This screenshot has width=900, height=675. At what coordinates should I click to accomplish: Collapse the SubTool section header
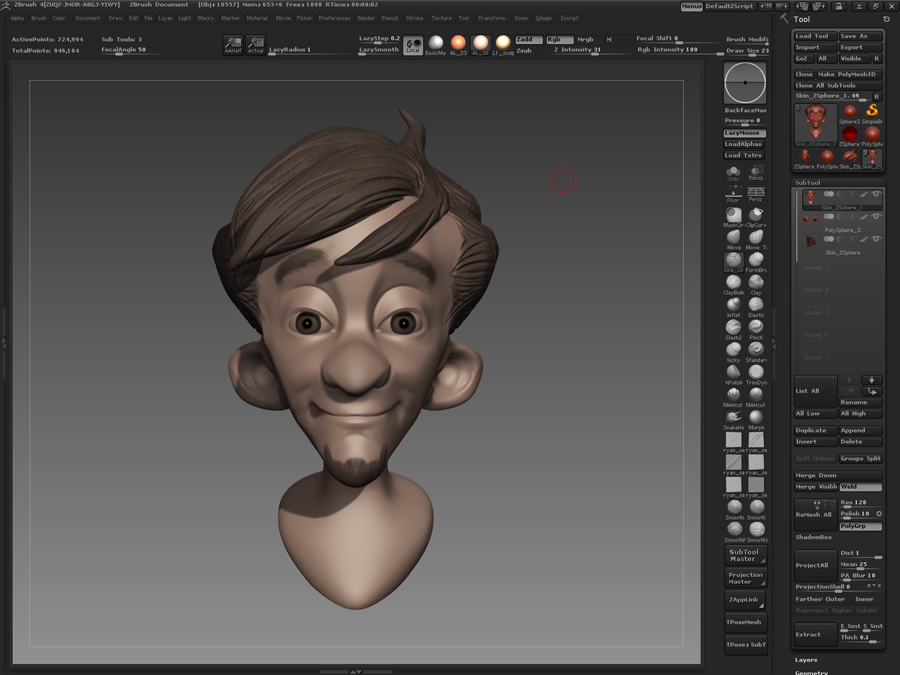coord(807,183)
